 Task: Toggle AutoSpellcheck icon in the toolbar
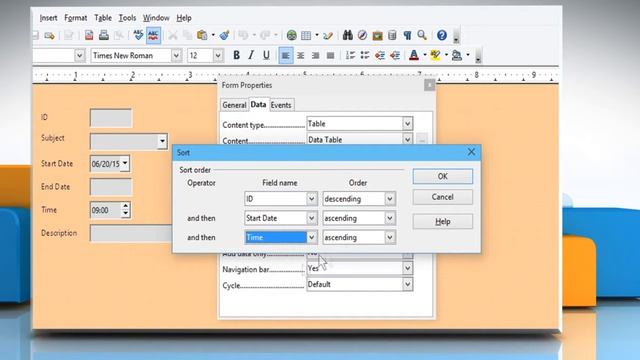(x=153, y=36)
